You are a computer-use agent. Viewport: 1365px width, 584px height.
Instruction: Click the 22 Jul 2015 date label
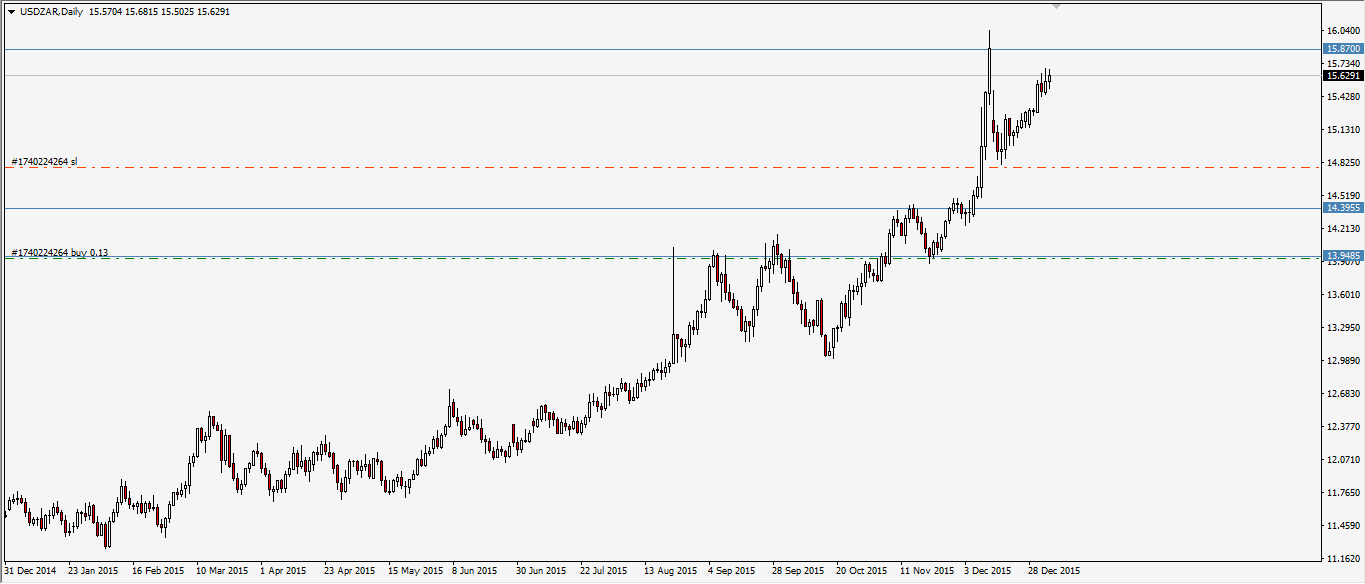[603, 571]
